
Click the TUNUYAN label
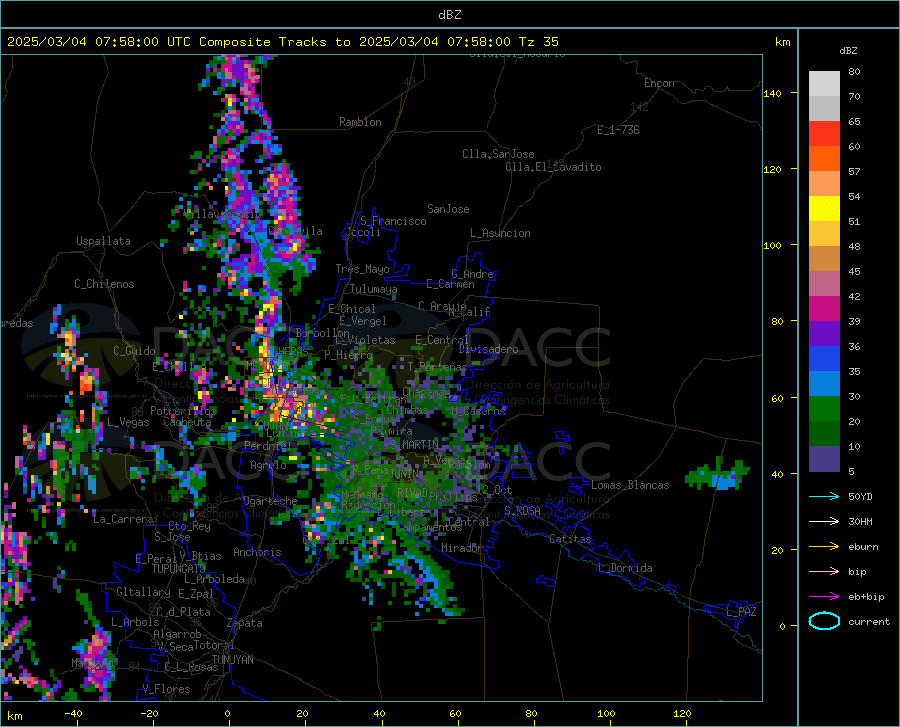pos(232,660)
